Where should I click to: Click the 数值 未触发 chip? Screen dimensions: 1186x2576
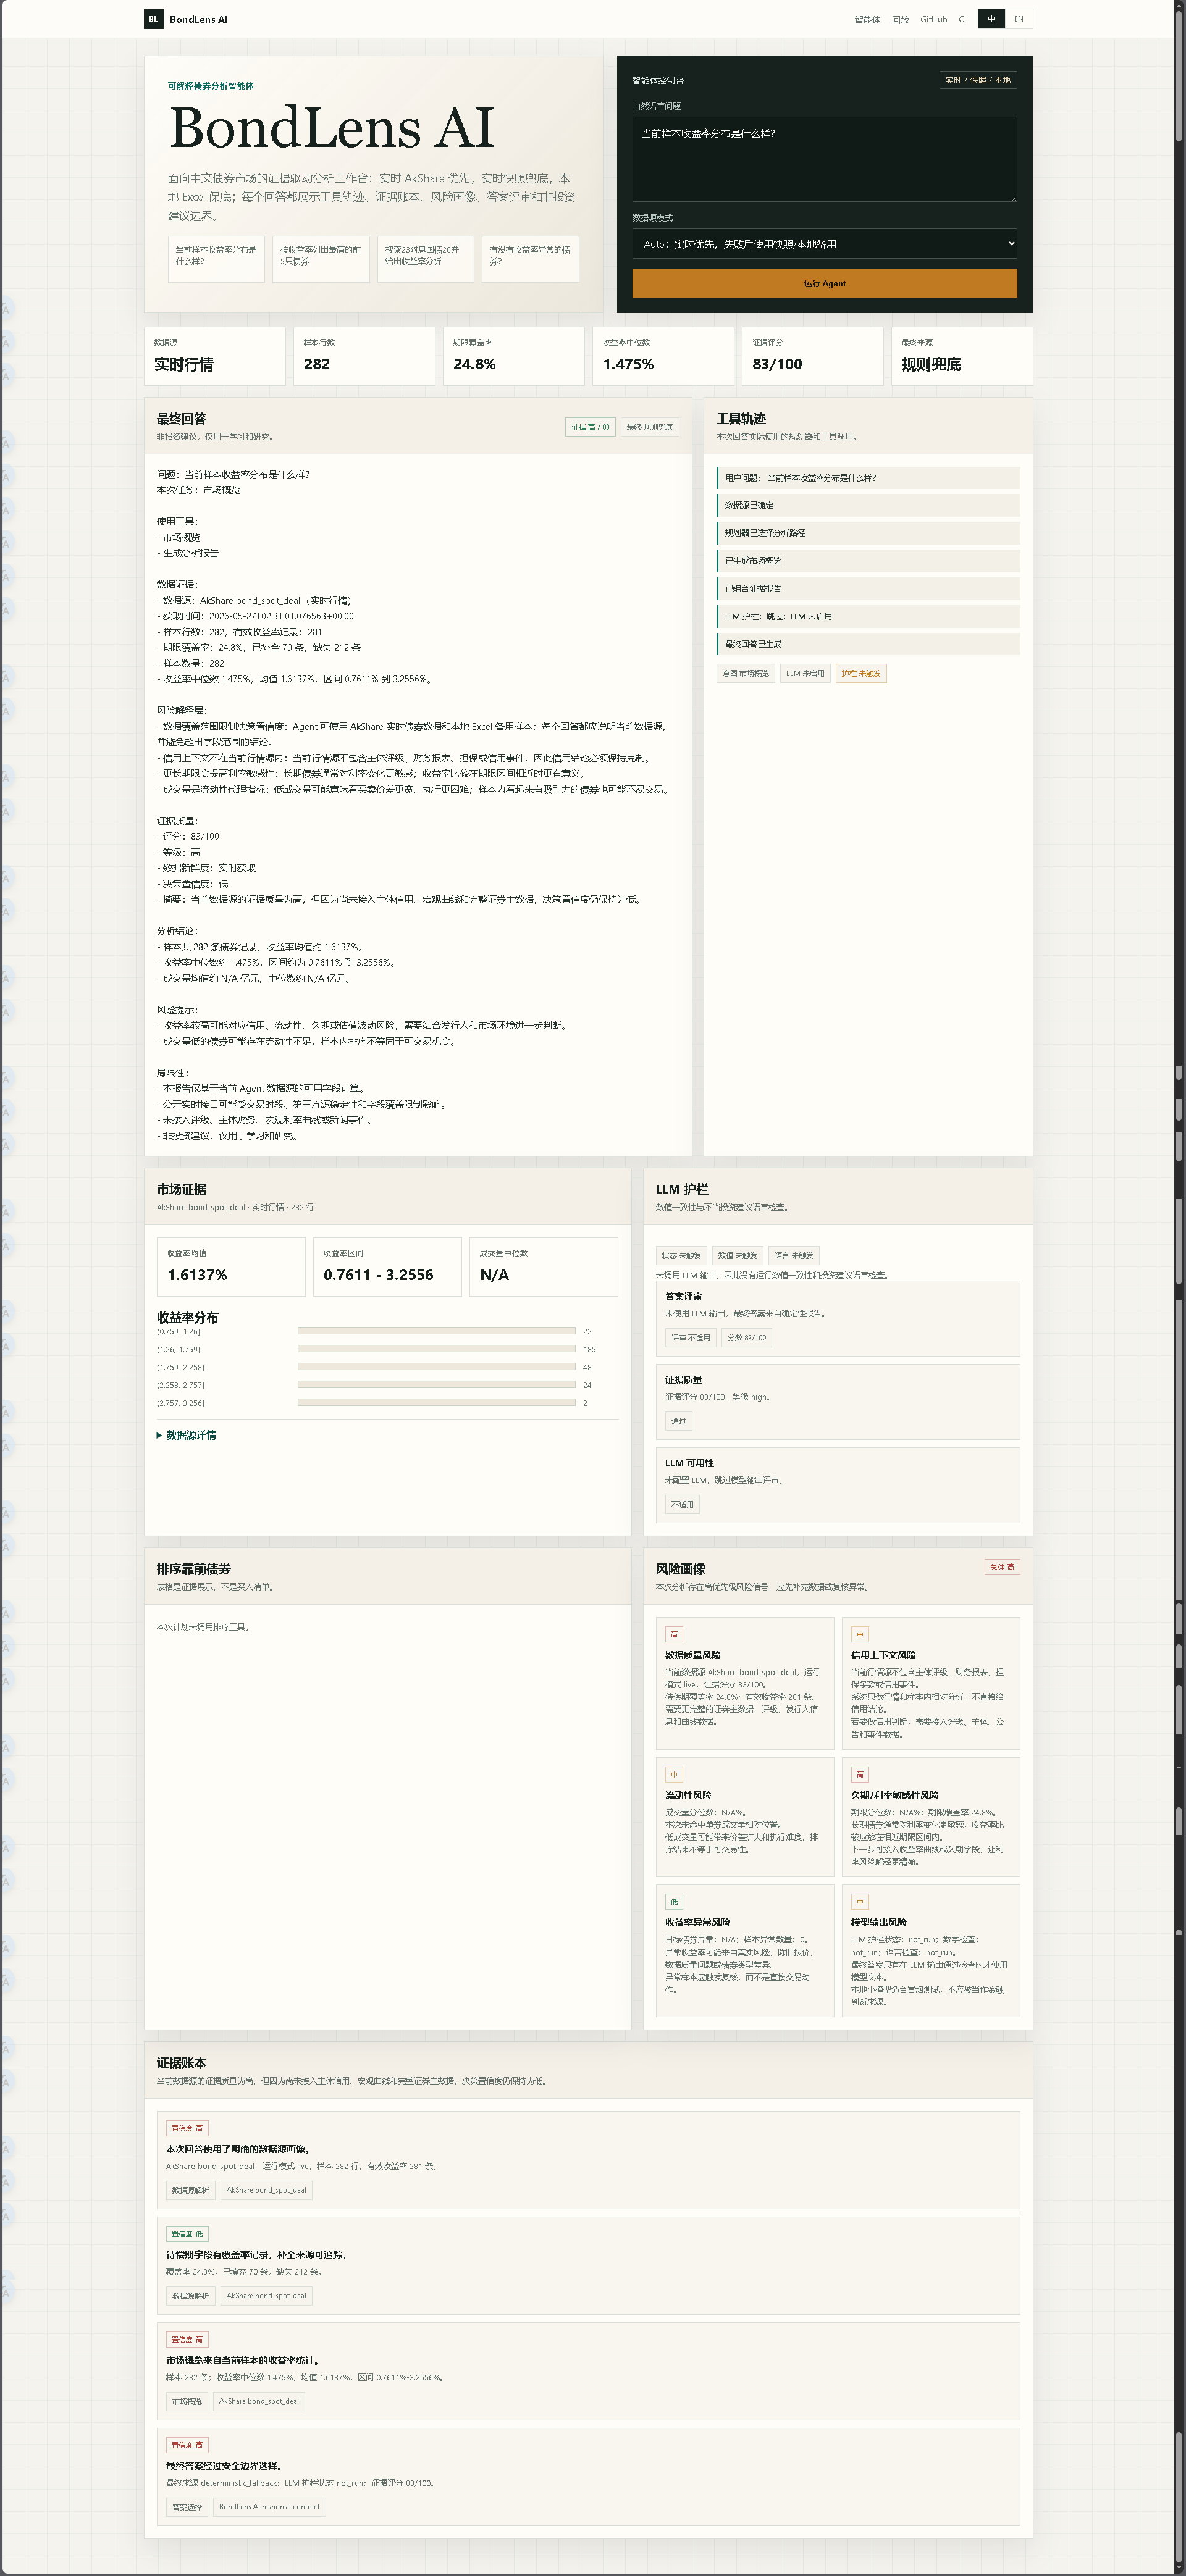(738, 1255)
